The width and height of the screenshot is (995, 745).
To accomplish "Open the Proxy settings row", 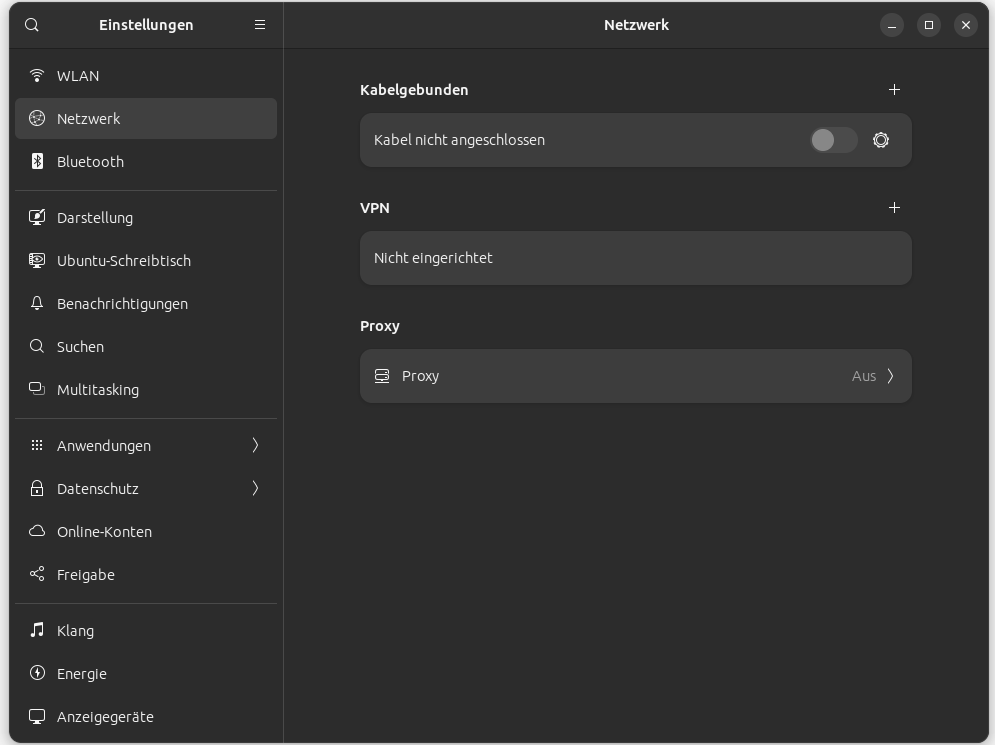I will pyautogui.click(x=635, y=376).
